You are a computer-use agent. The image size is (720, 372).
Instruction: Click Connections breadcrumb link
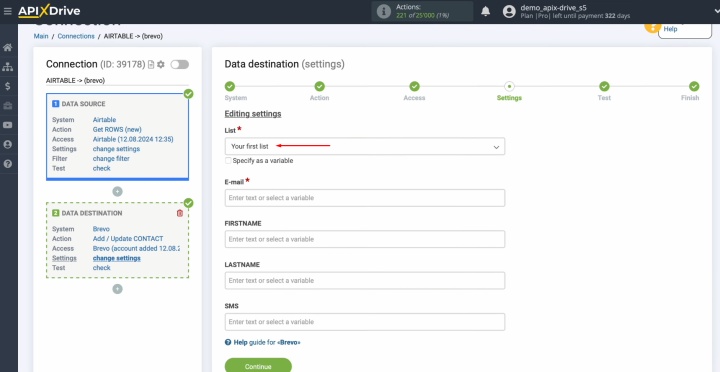(76, 36)
